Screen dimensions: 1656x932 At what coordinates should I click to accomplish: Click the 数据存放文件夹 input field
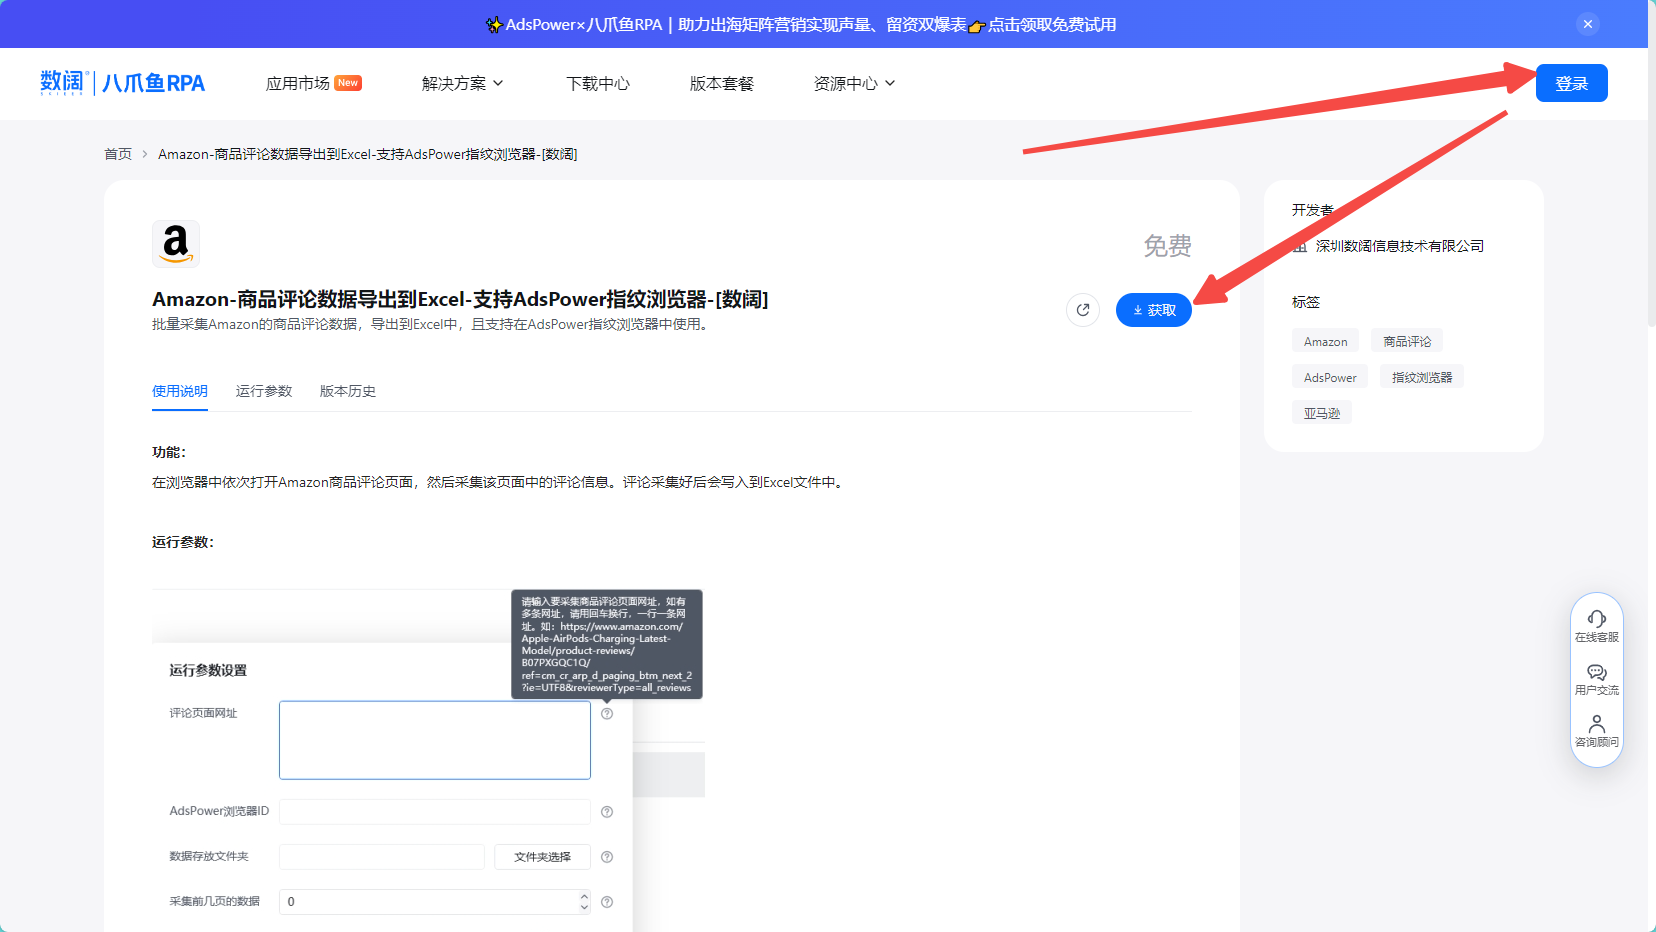(382, 856)
